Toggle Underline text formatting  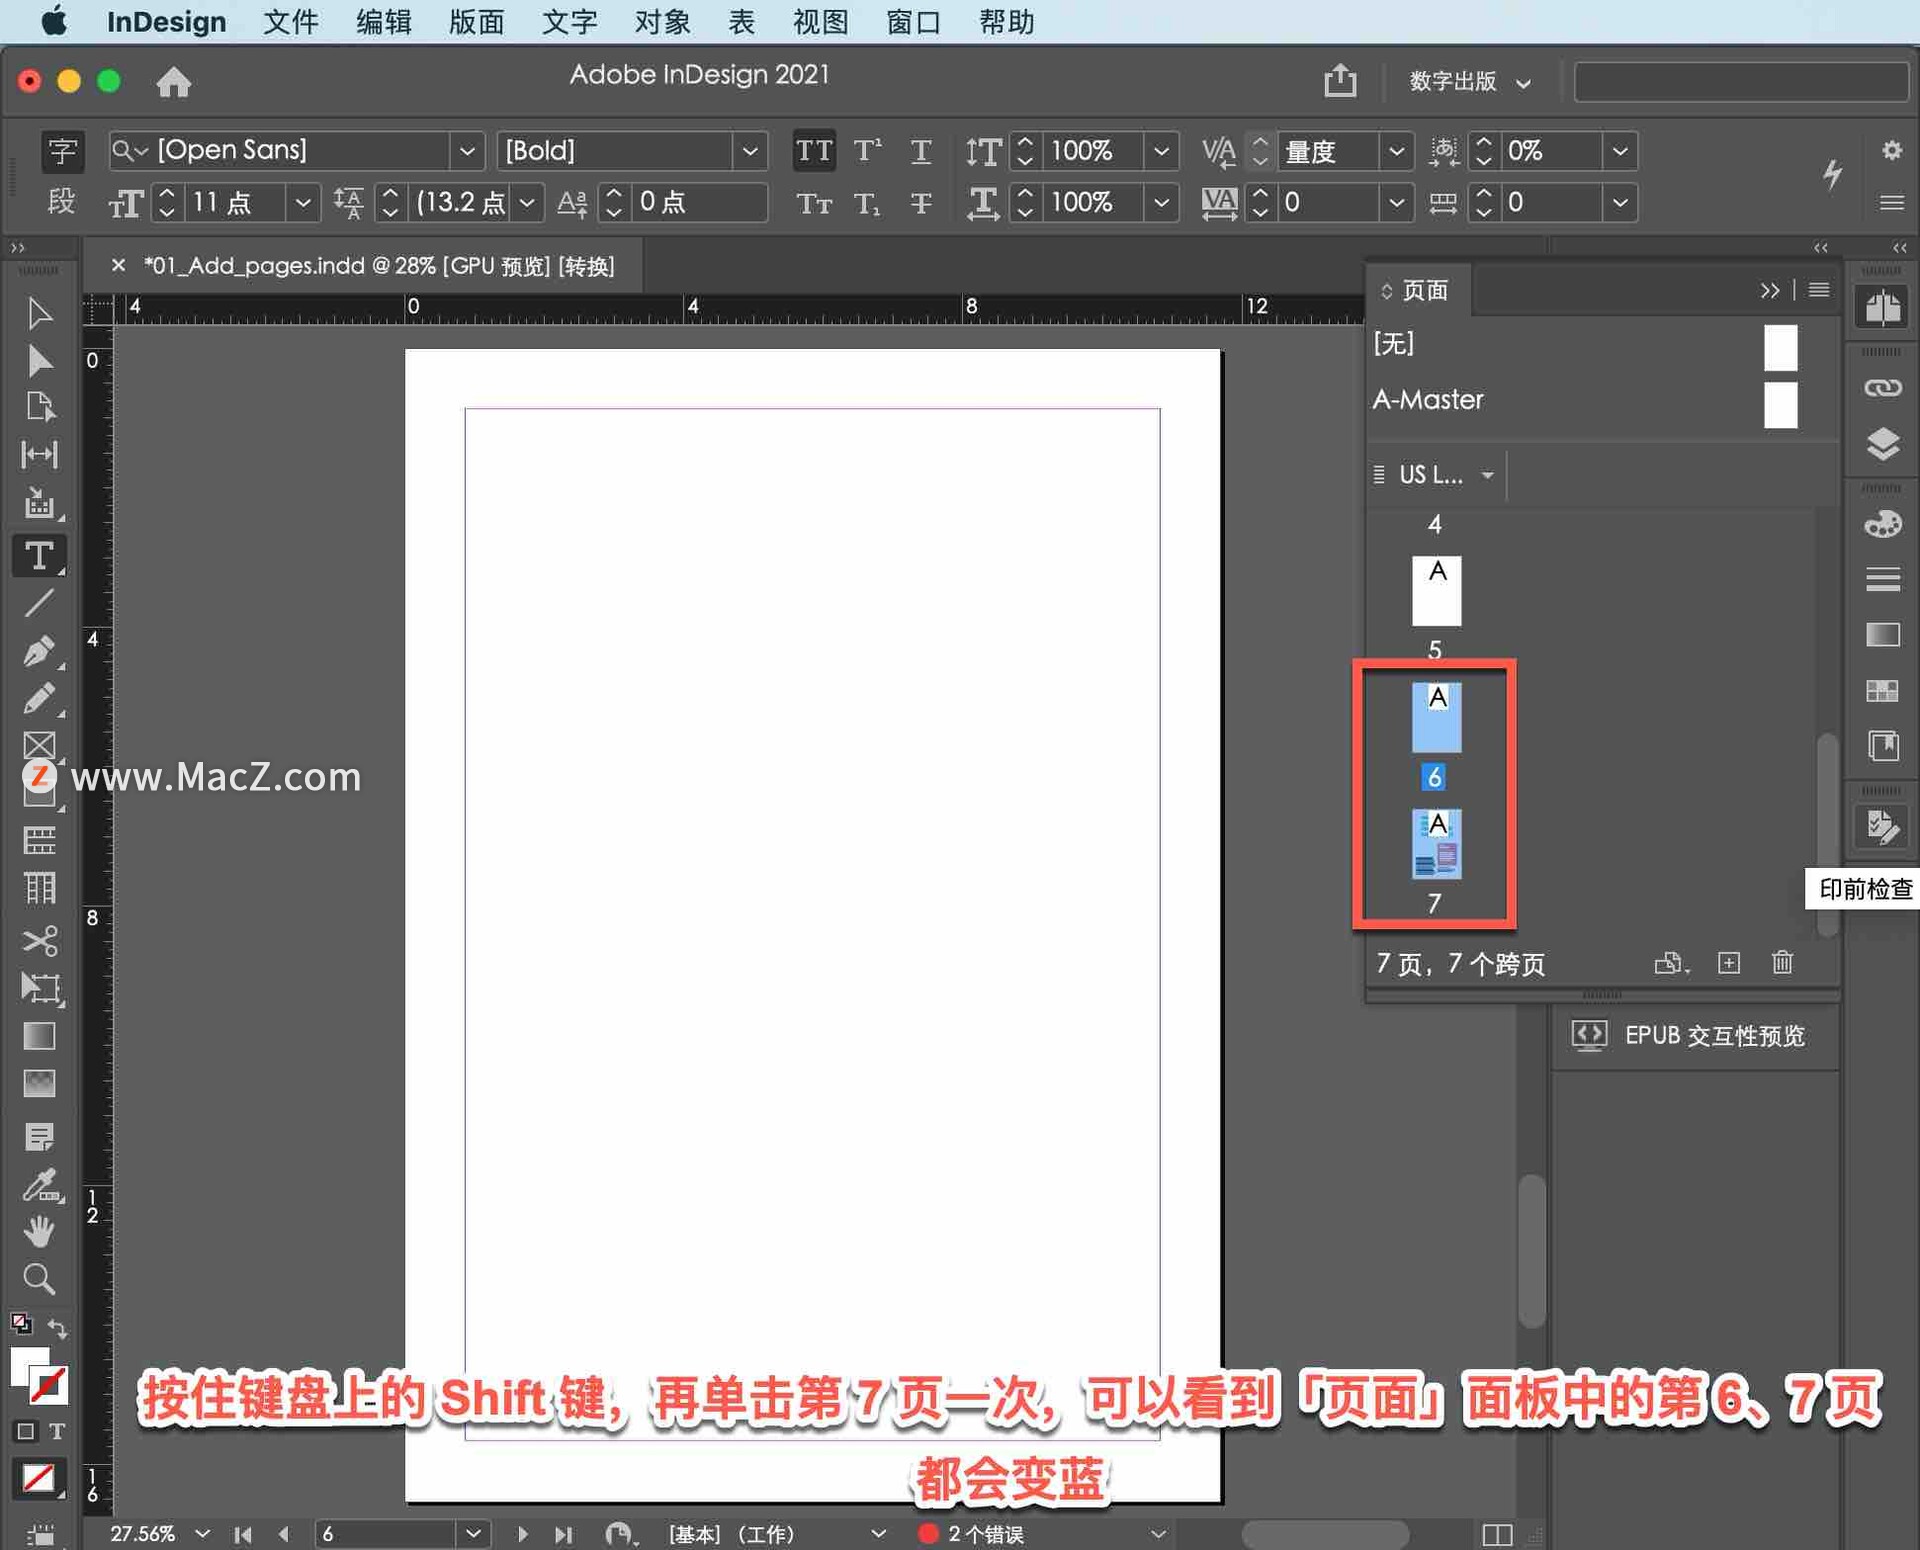tap(920, 151)
